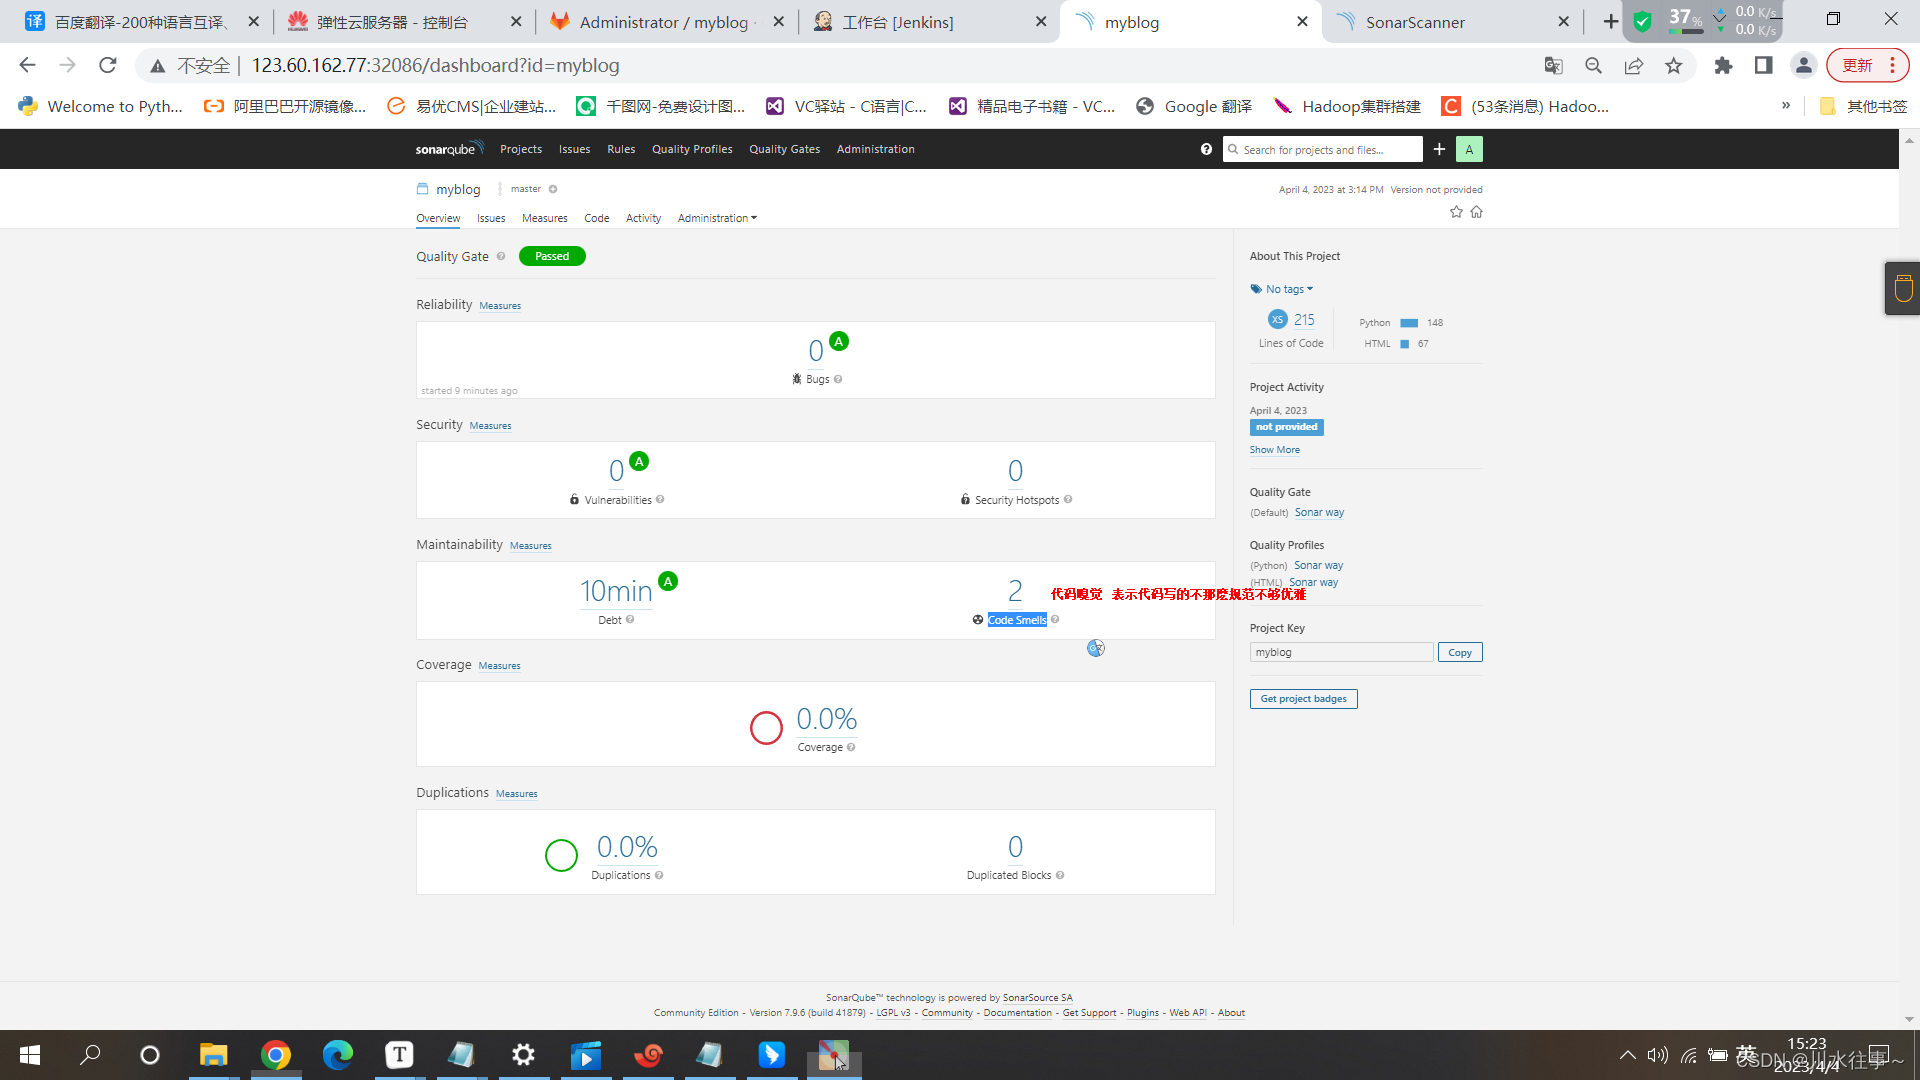Open the help question mark icon
Screen dimensions: 1920x1080
pyautogui.click(x=1206, y=149)
